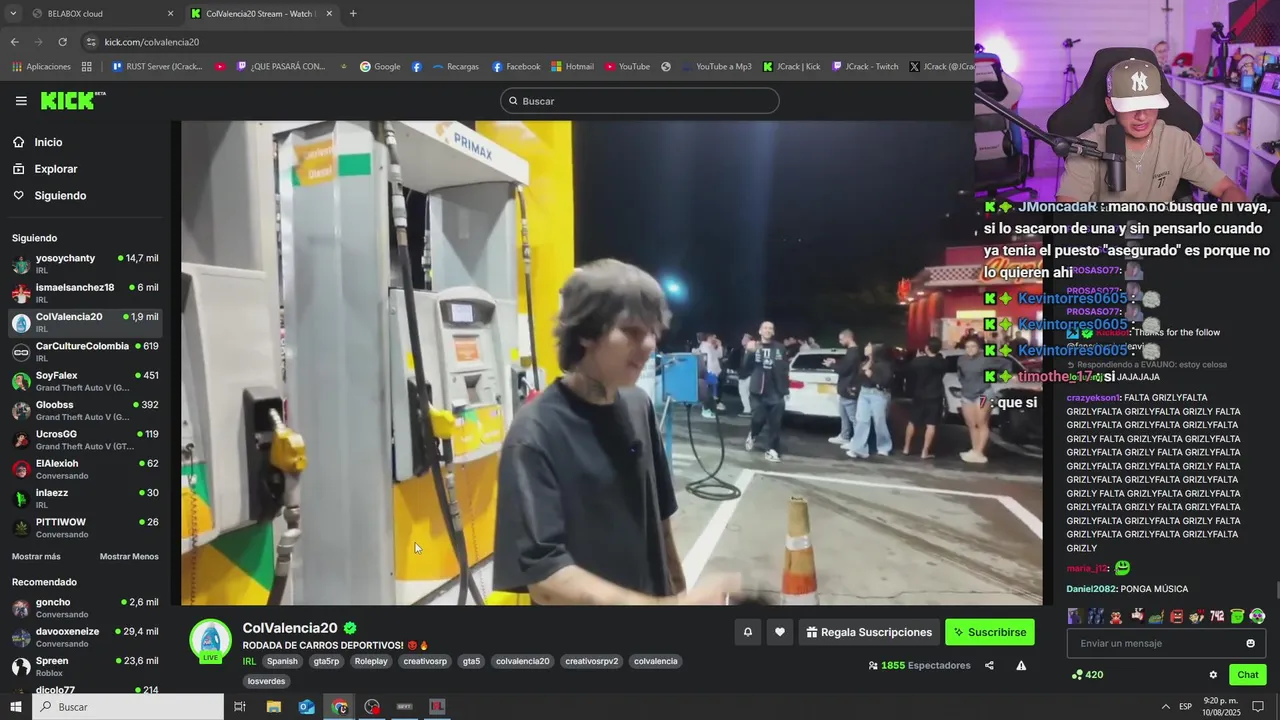Reload the page
Screen dimensions: 1280x720
click(62, 42)
